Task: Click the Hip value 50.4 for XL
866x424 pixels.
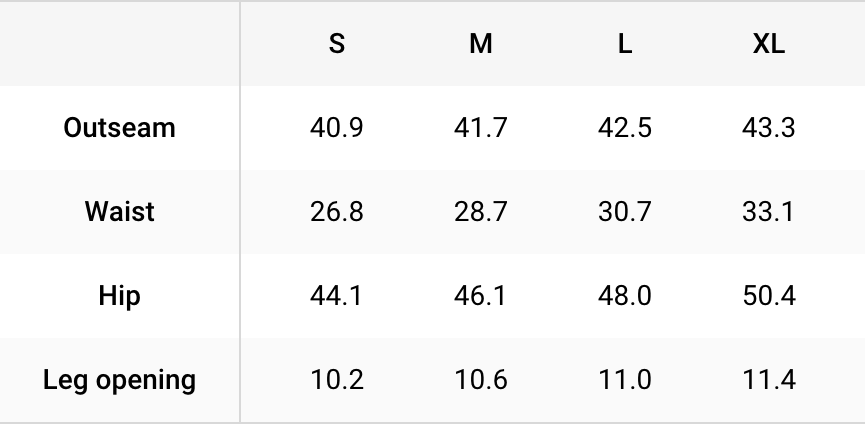Action: tap(769, 296)
